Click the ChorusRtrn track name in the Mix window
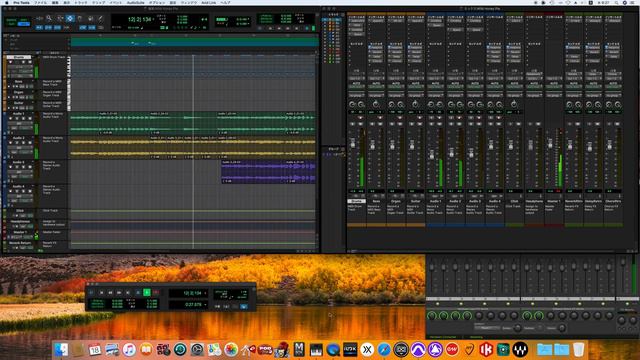640x360 pixels. coord(613,201)
